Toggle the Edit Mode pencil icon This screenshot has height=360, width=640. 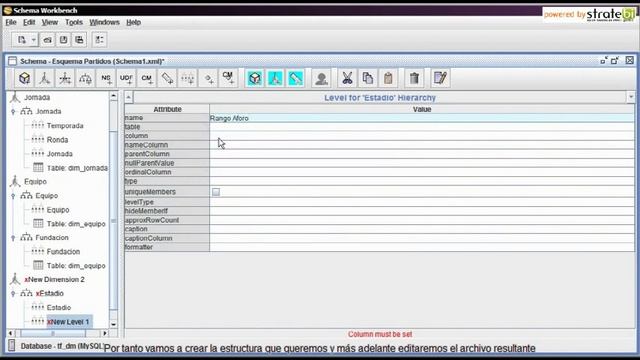tap(440, 78)
